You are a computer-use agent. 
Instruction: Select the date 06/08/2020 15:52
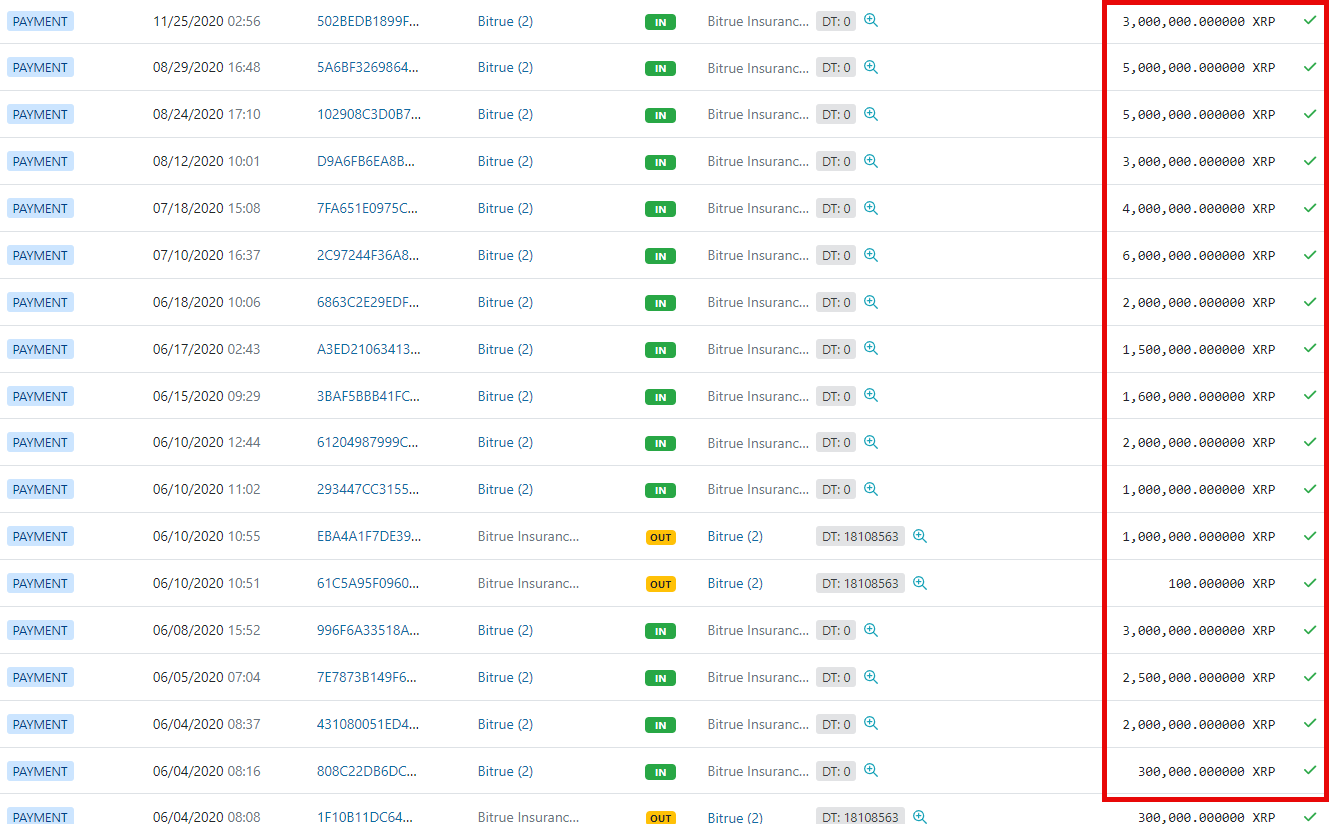207,631
